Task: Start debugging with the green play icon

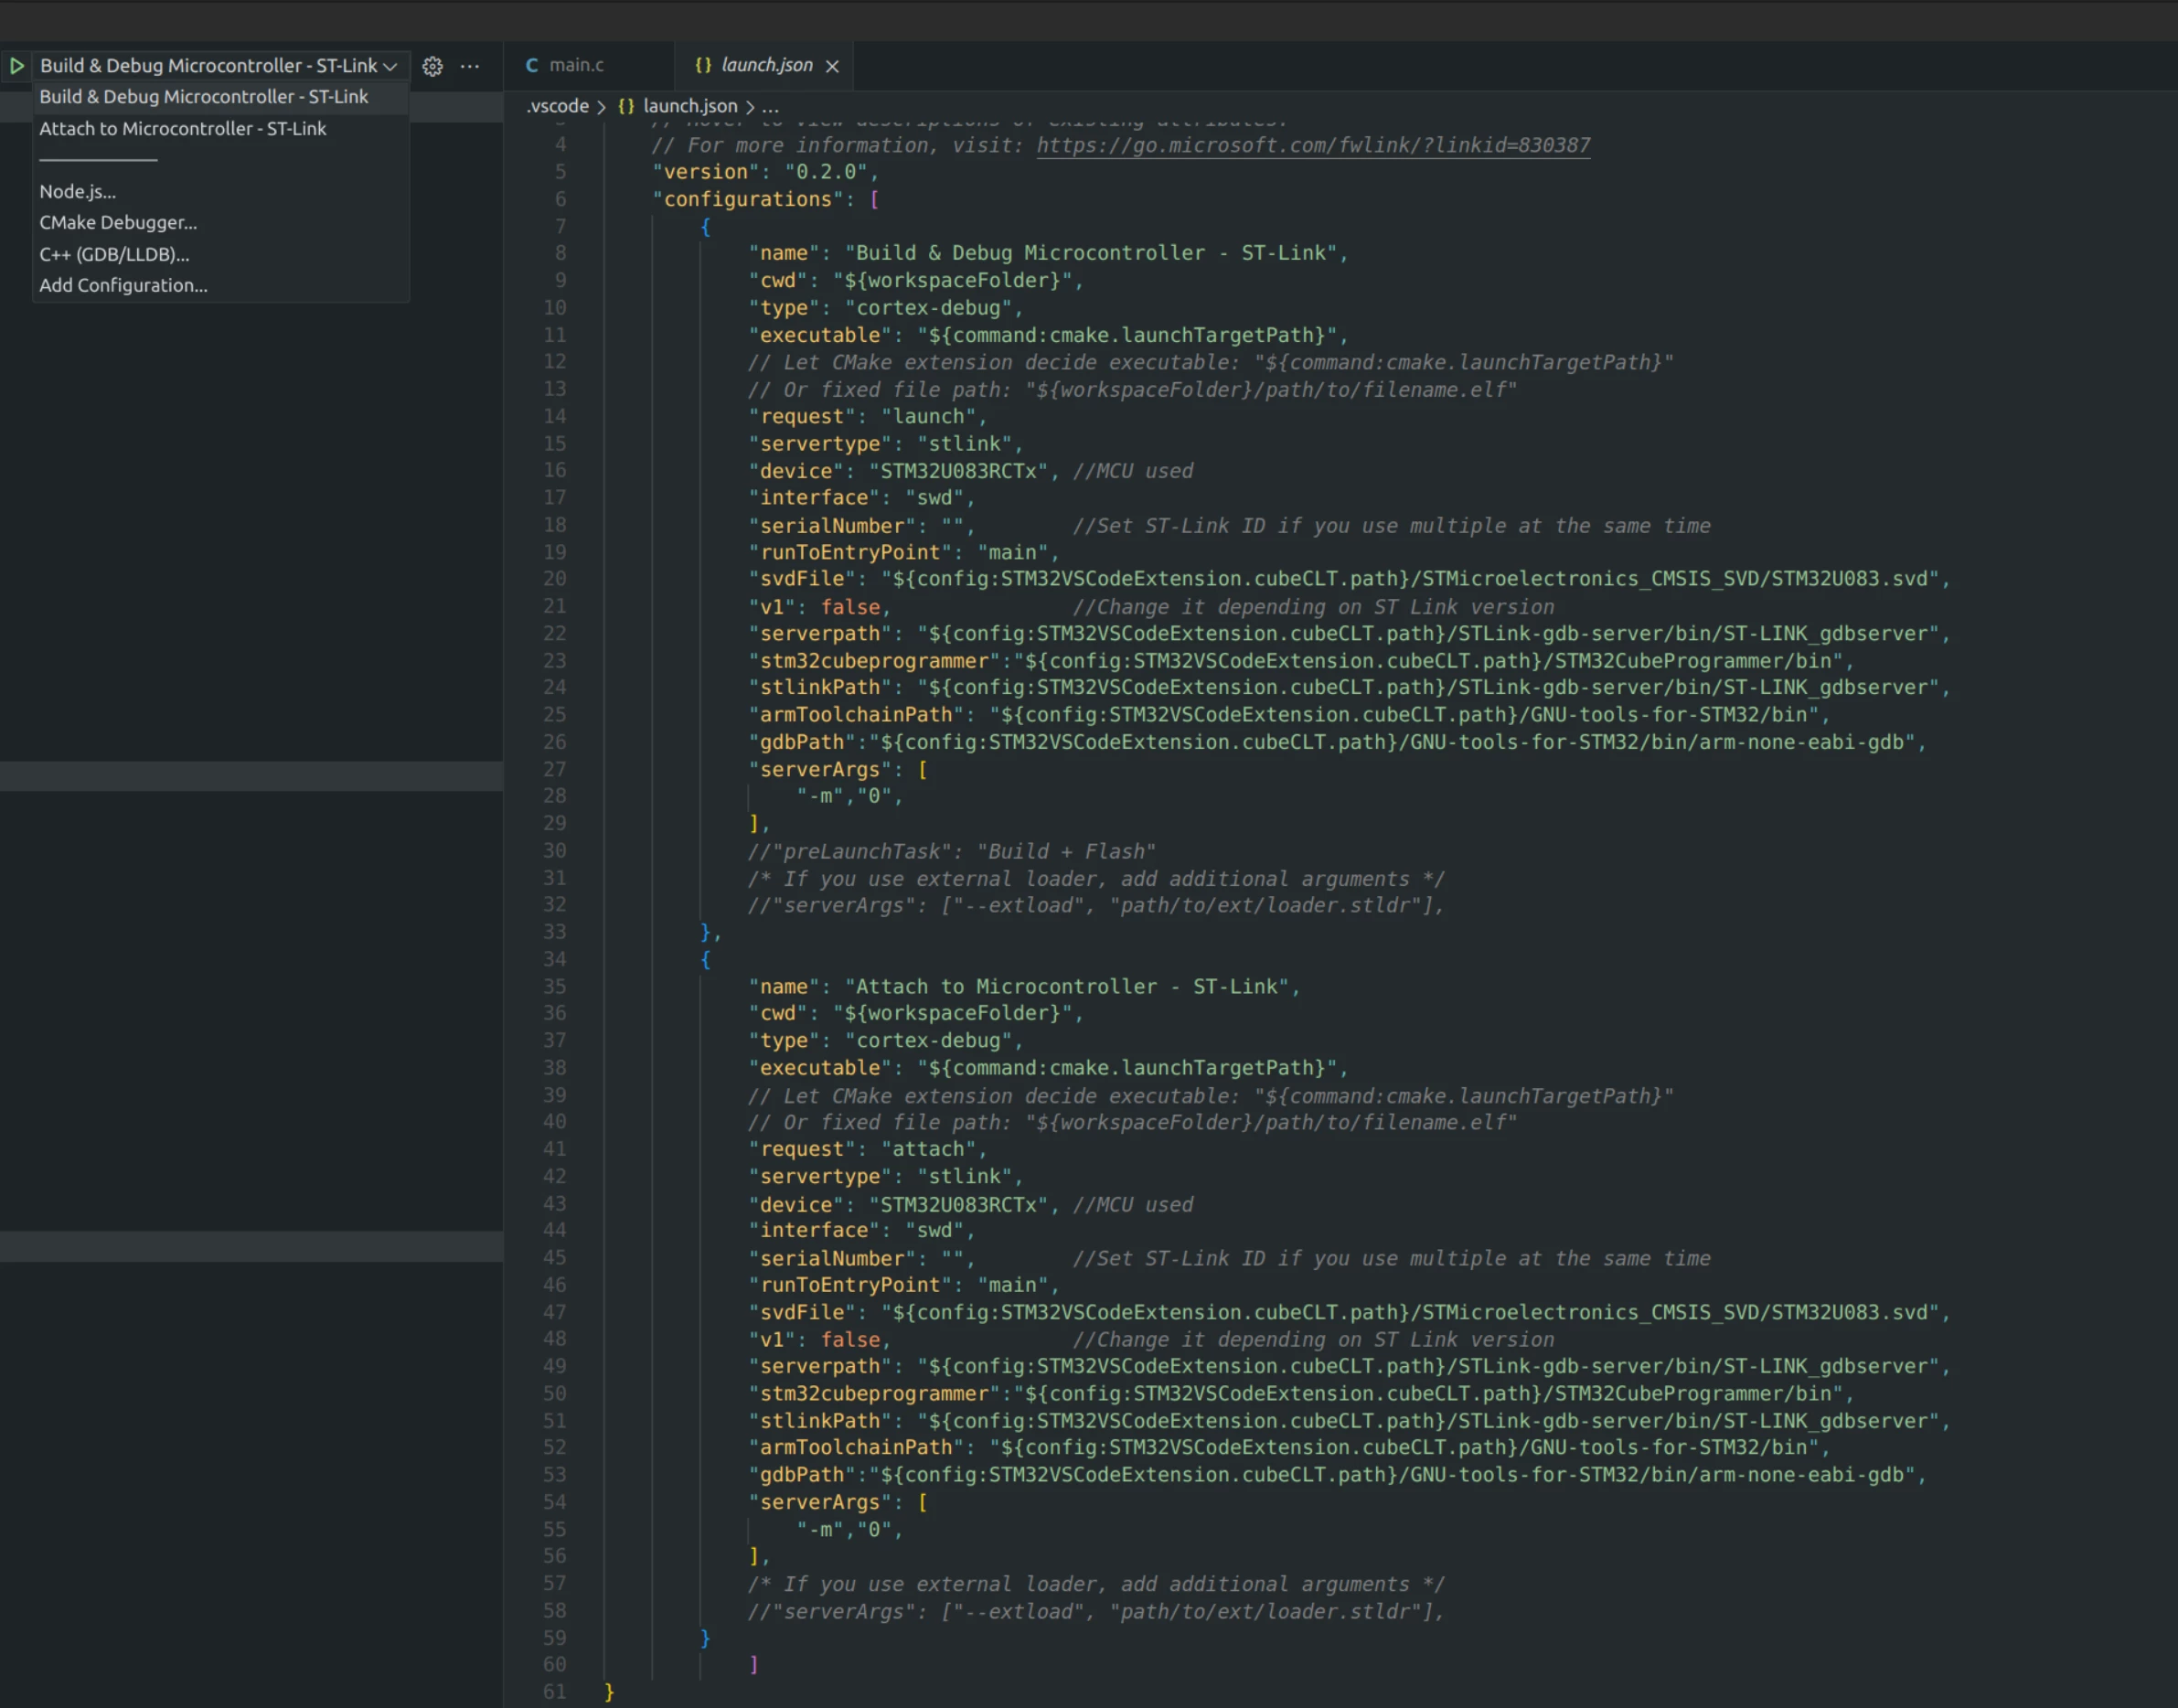Action: (17, 66)
